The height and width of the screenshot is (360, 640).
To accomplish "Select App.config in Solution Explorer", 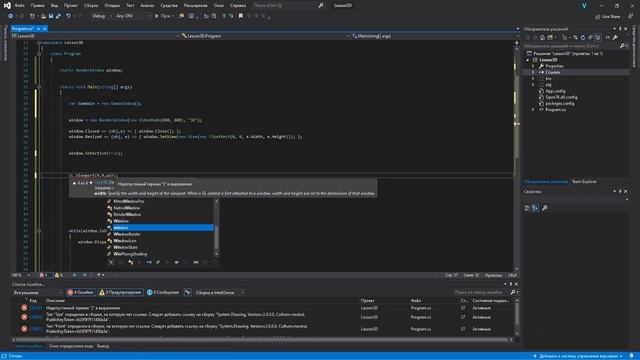I will click(x=555, y=91).
